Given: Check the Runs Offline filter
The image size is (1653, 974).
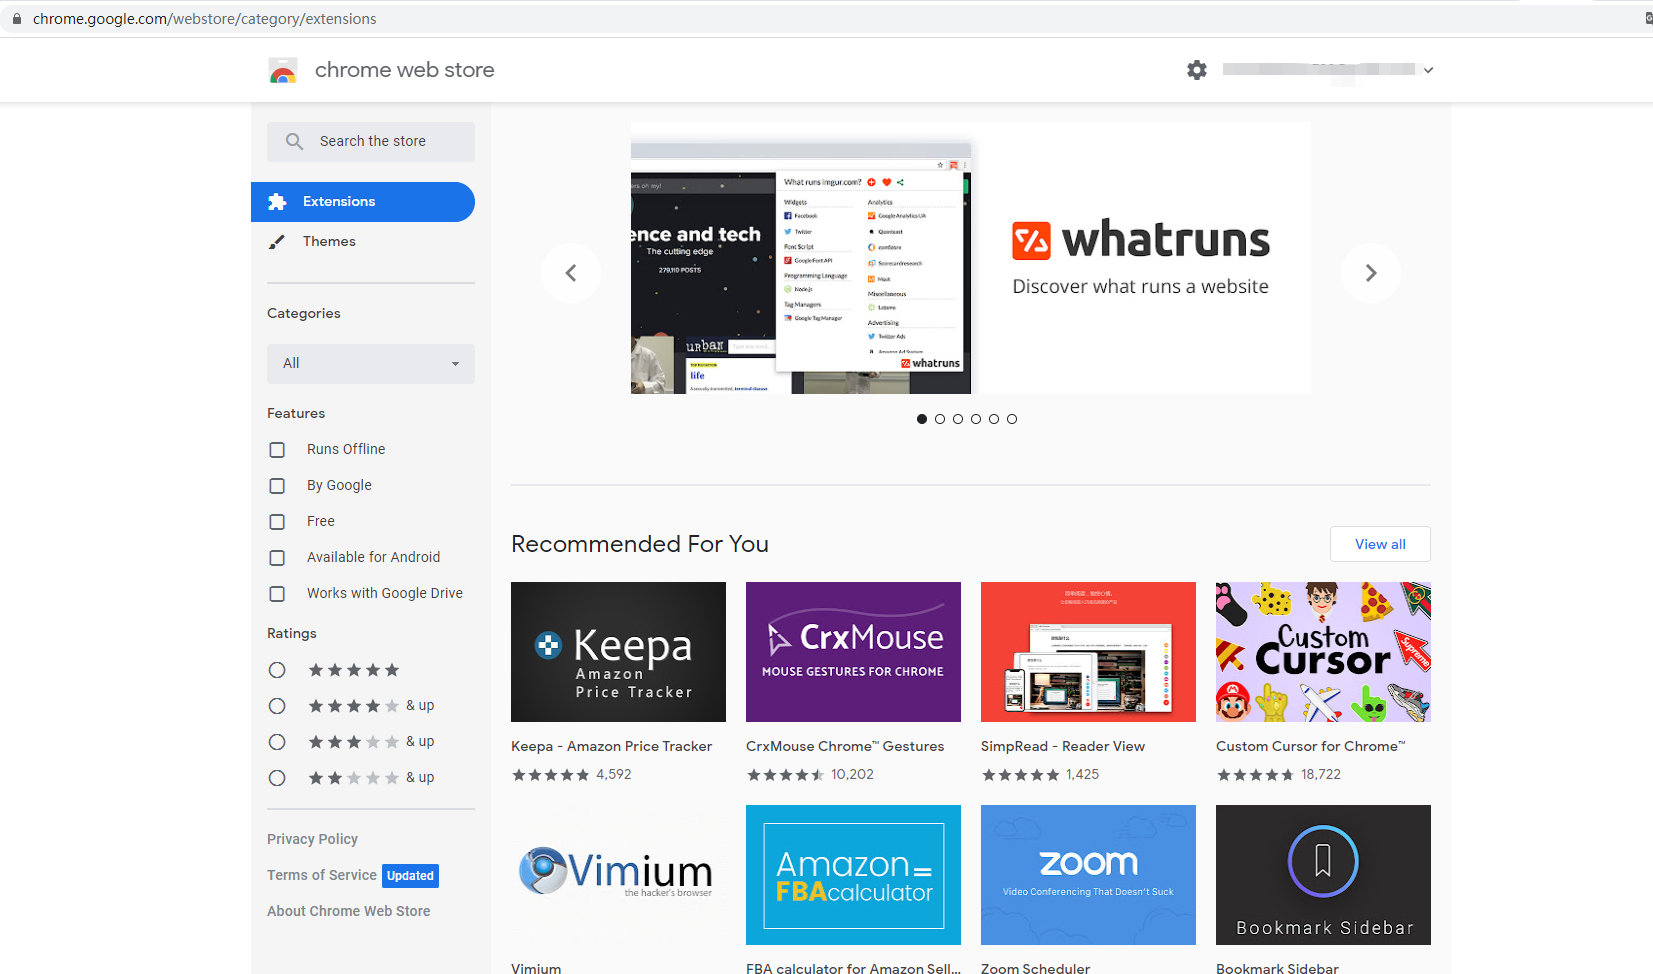Looking at the screenshot, I should pos(277,450).
